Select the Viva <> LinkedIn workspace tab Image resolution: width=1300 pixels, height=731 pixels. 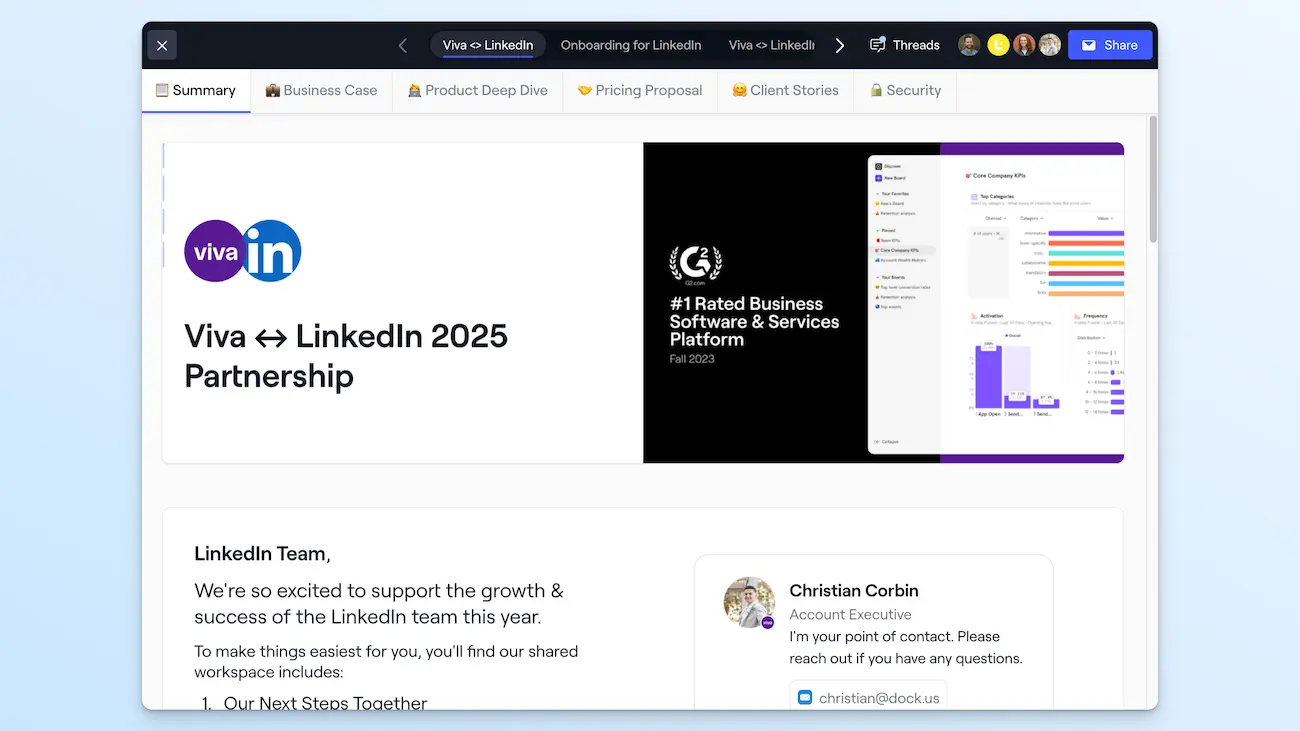488,45
